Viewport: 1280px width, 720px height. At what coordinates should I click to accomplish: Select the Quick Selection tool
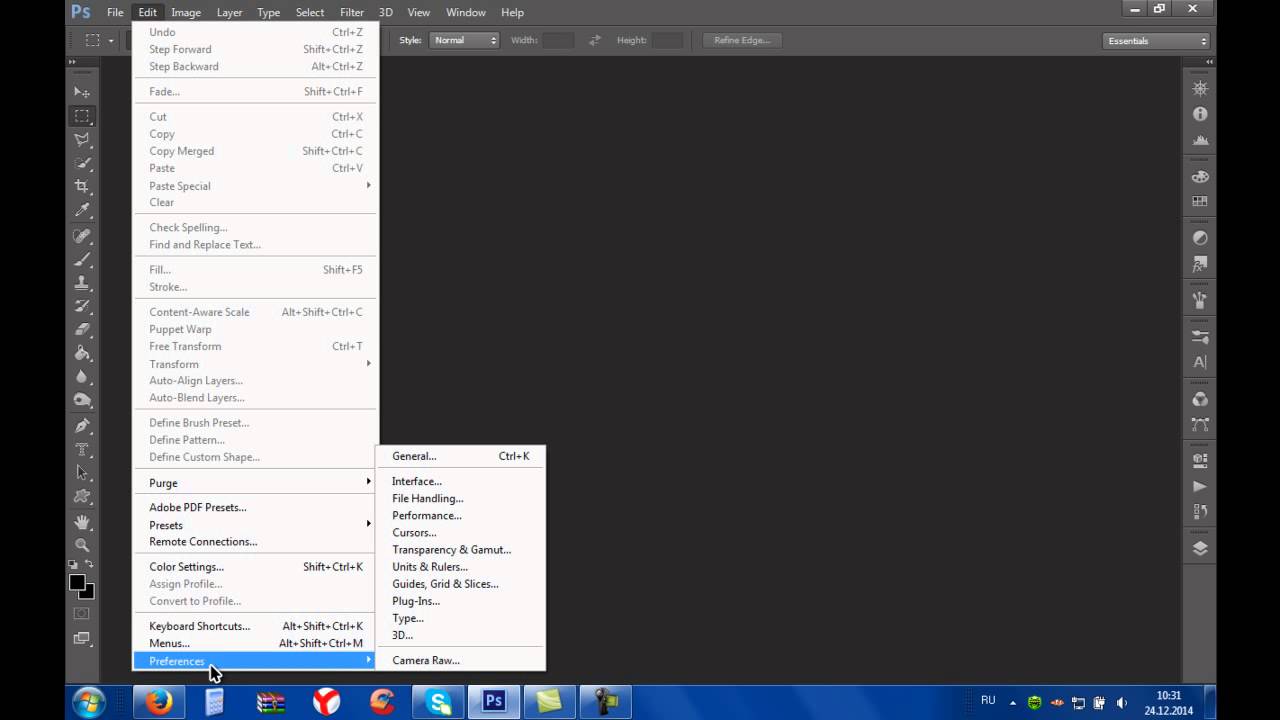[x=83, y=164]
